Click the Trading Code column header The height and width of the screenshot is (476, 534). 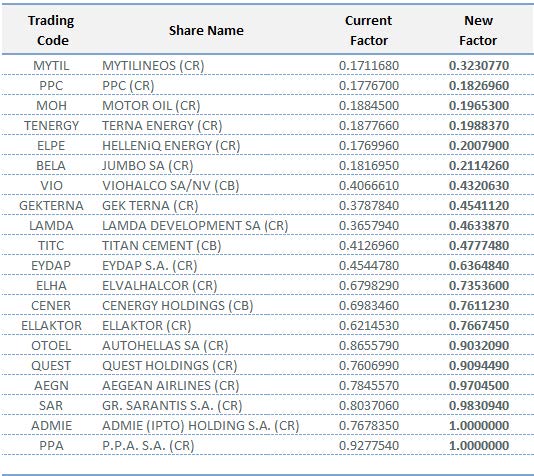click(x=51, y=30)
